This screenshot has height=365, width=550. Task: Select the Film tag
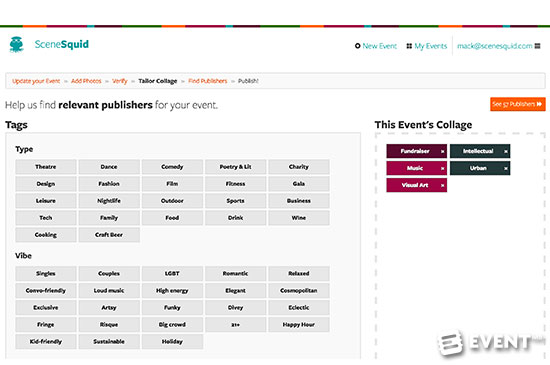click(x=172, y=184)
